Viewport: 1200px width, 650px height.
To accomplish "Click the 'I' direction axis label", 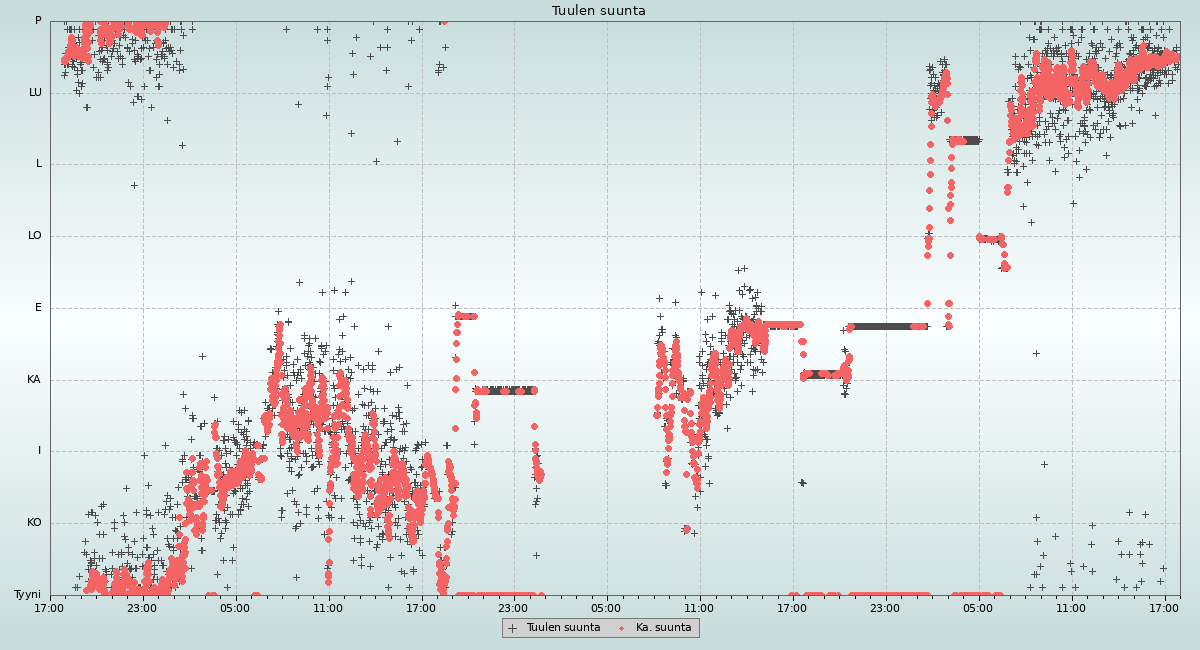I will 39,451.
